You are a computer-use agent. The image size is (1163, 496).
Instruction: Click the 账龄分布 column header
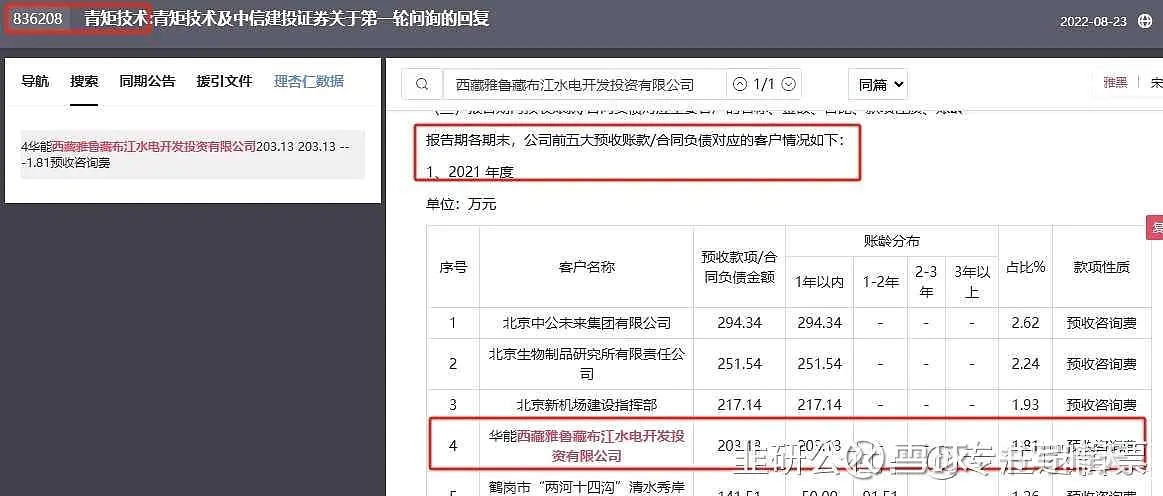point(892,242)
